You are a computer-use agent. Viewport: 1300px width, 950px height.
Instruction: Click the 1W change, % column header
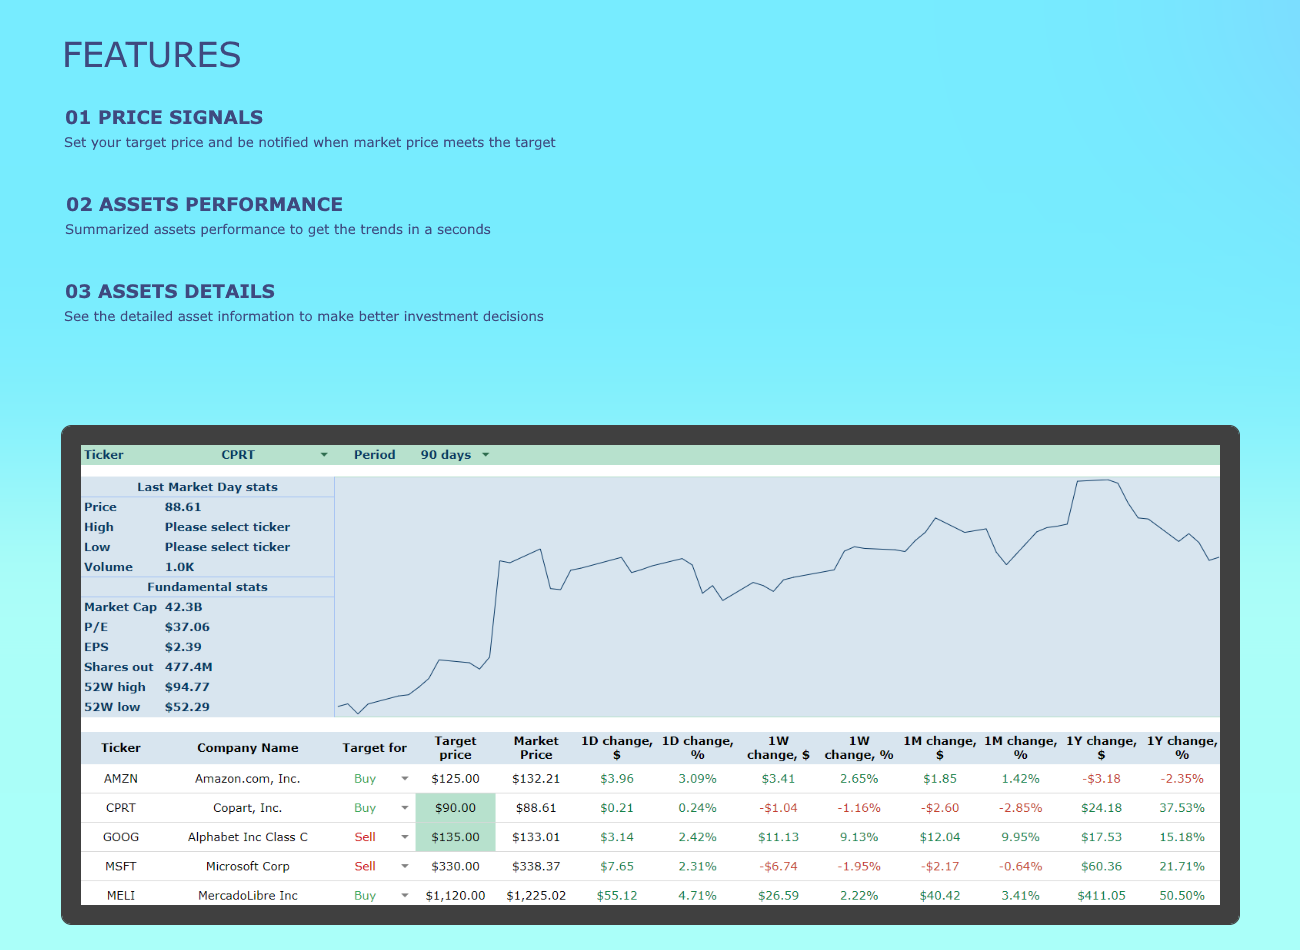tap(859, 748)
